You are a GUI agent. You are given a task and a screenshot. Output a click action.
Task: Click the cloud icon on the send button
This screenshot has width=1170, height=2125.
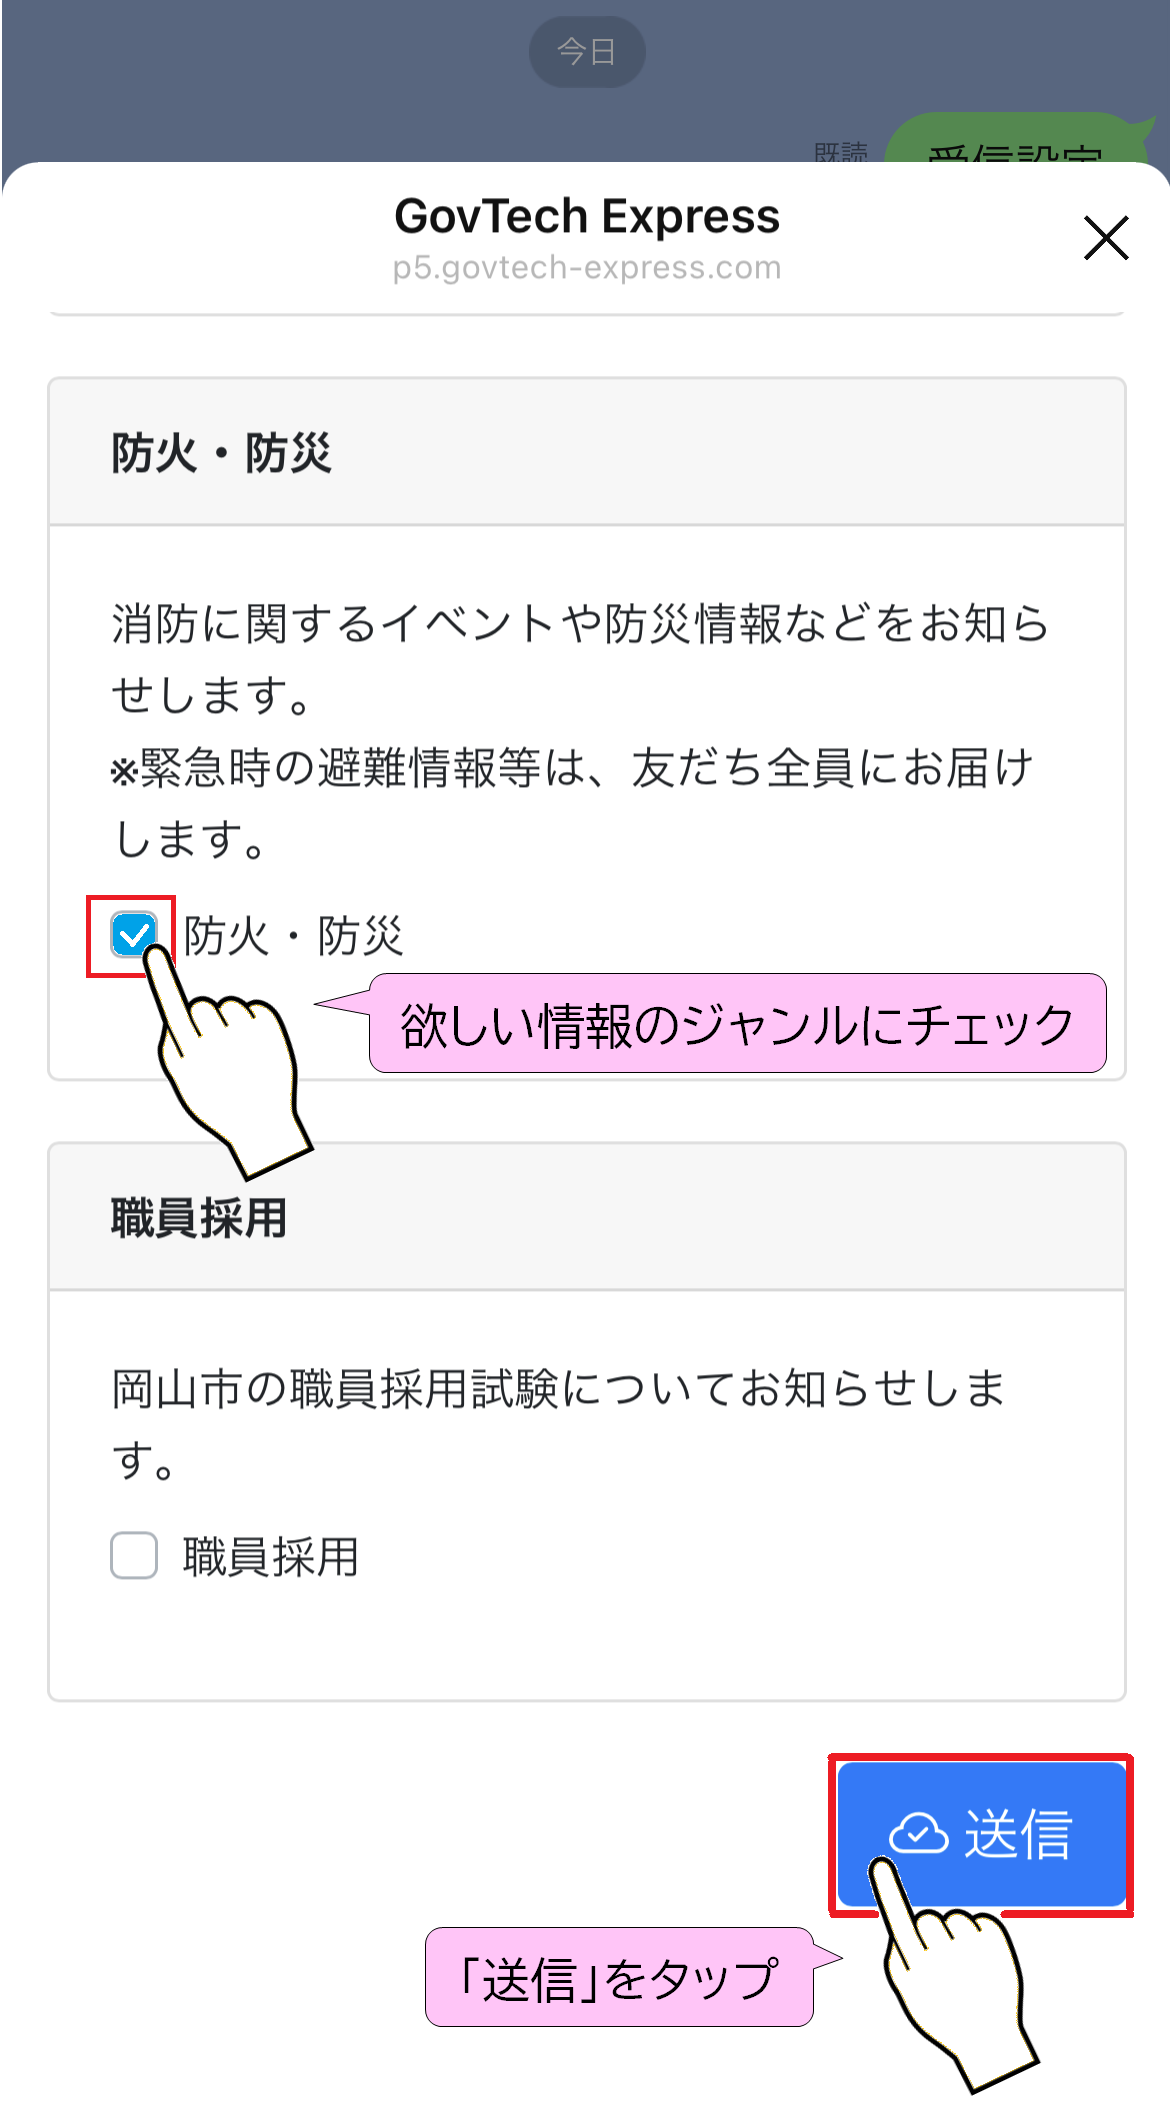pyautogui.click(x=918, y=1833)
